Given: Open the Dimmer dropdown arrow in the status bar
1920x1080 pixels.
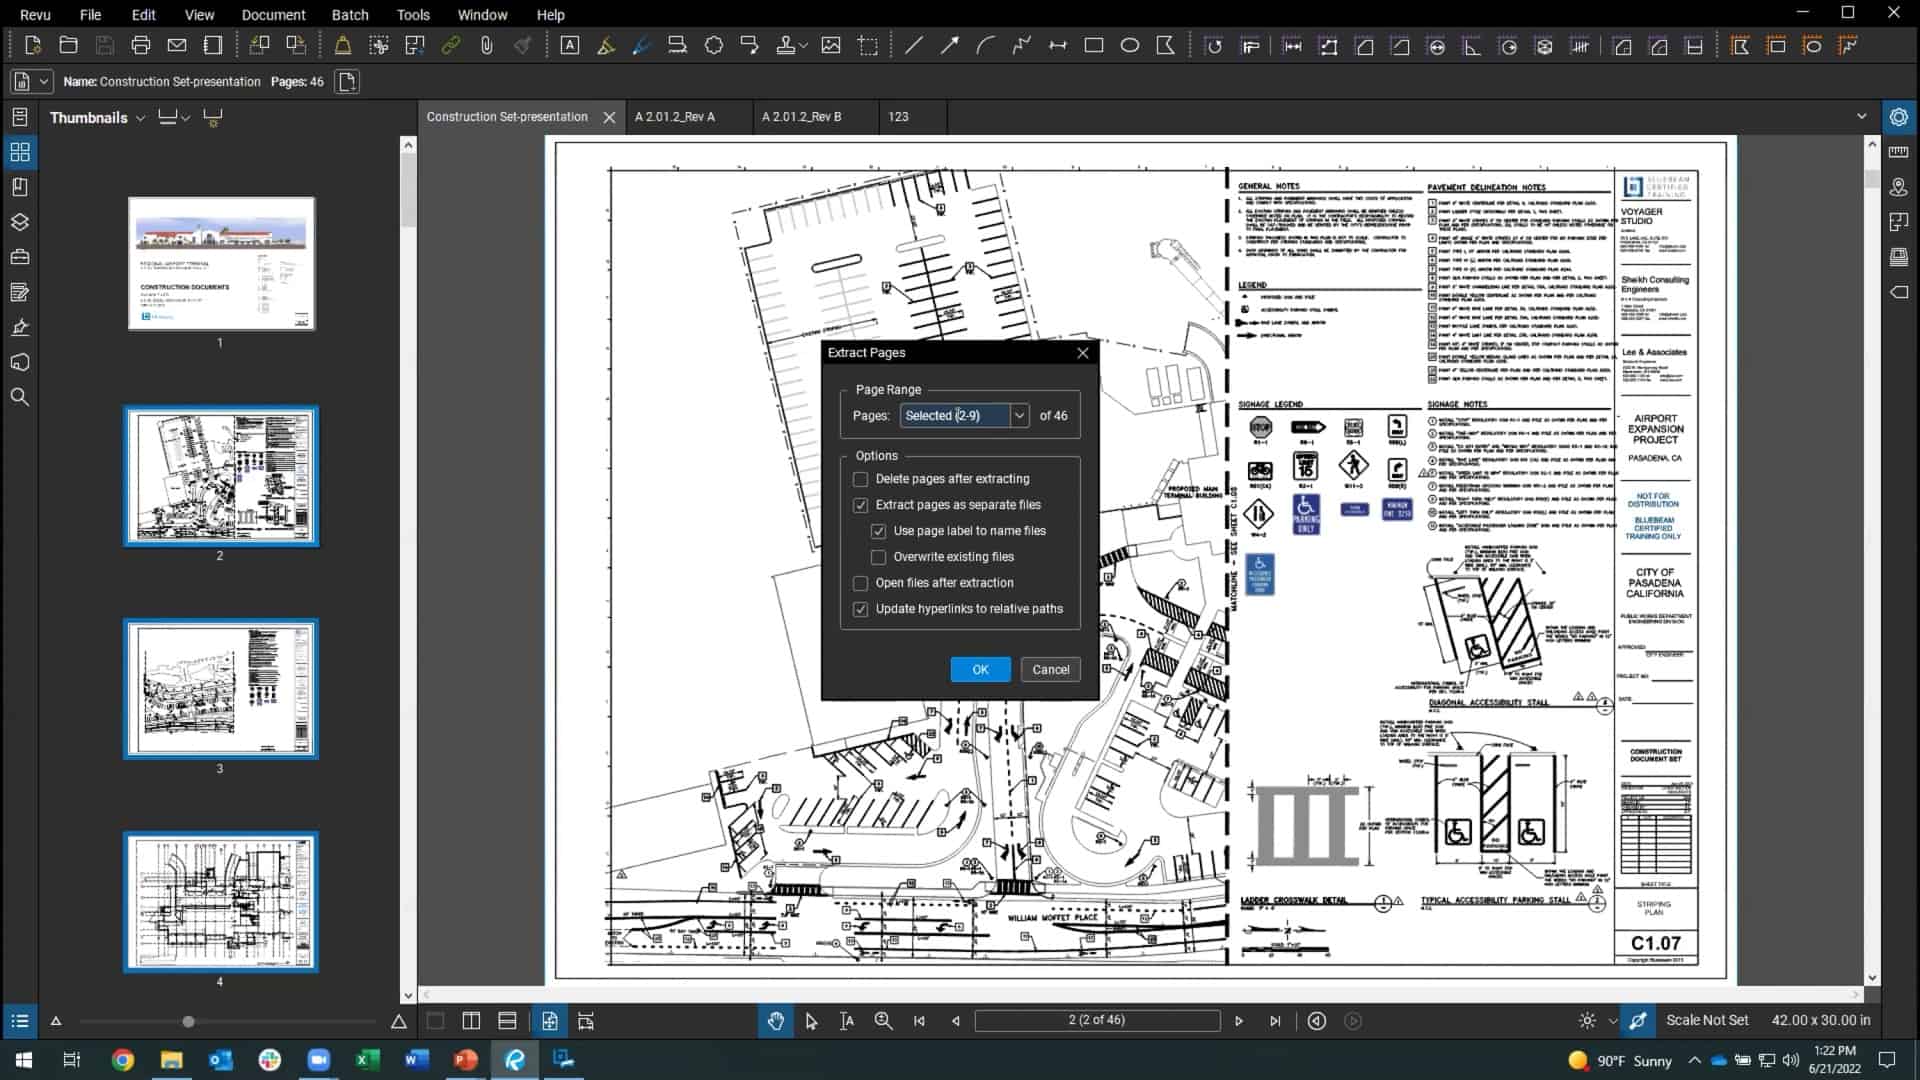Looking at the screenshot, I should [x=1613, y=1021].
